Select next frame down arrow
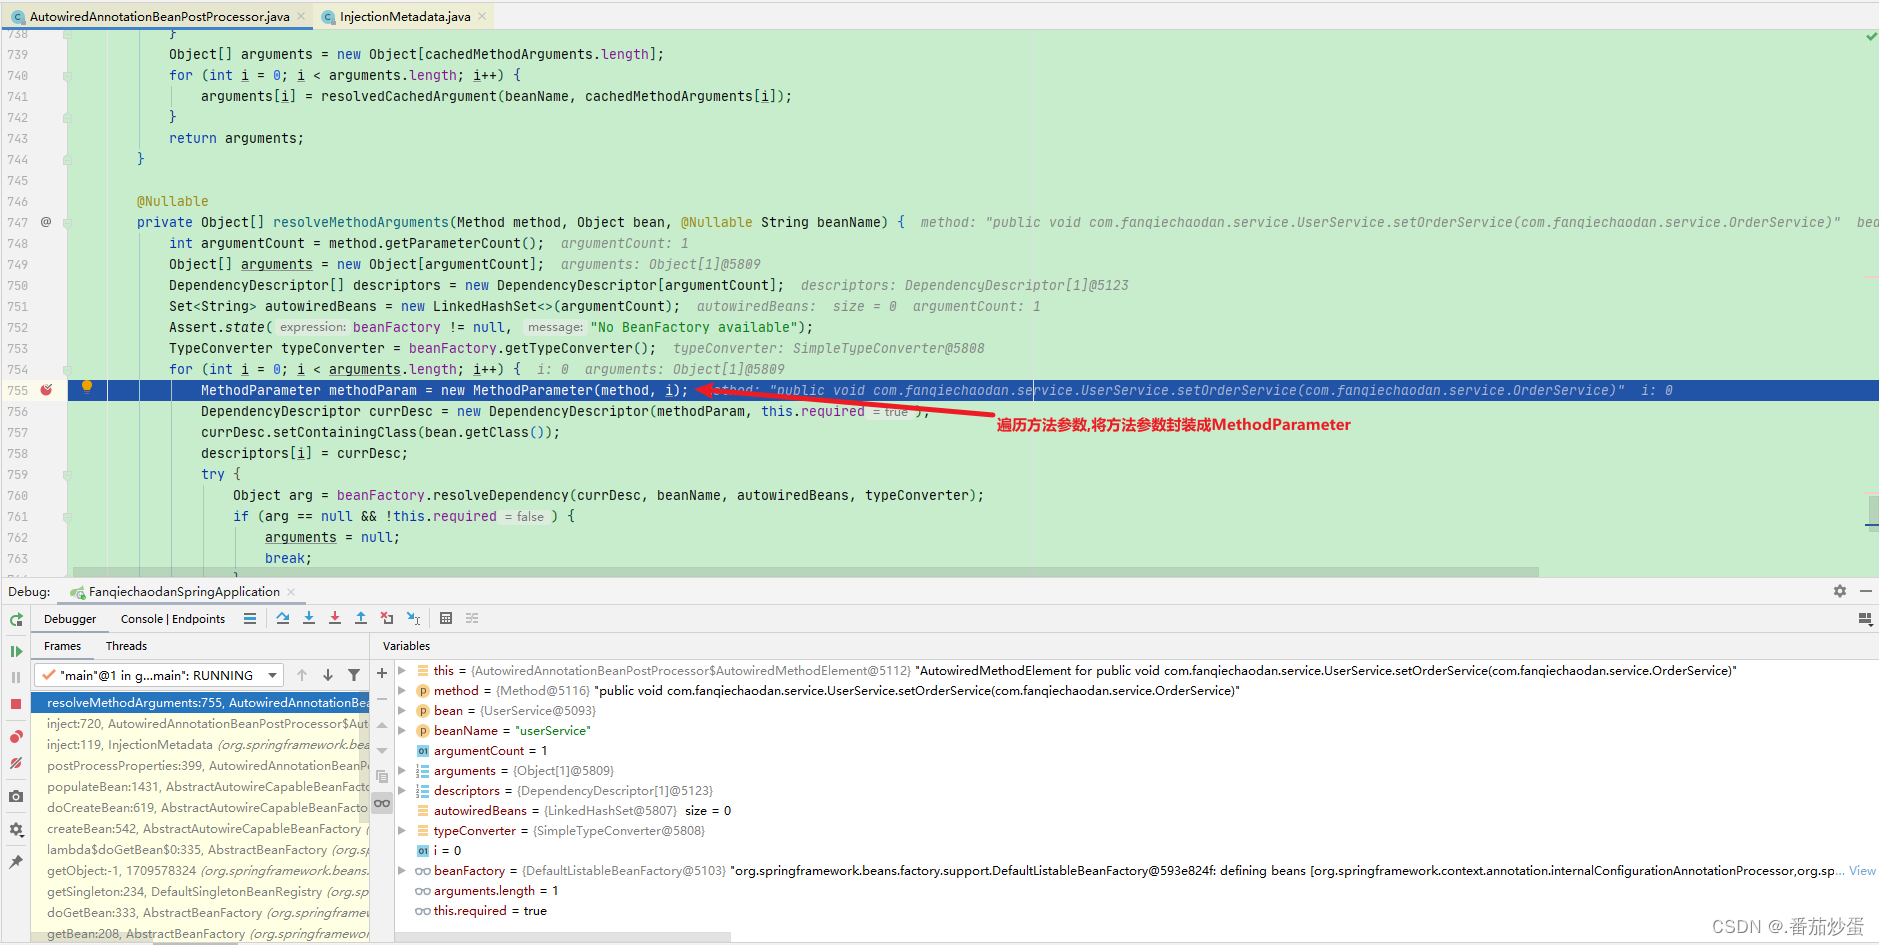1879x945 pixels. point(328,676)
